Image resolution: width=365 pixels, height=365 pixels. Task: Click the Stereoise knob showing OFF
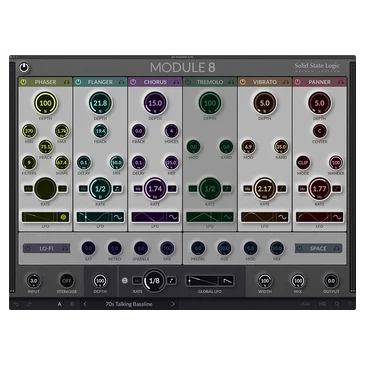pyautogui.click(x=67, y=281)
